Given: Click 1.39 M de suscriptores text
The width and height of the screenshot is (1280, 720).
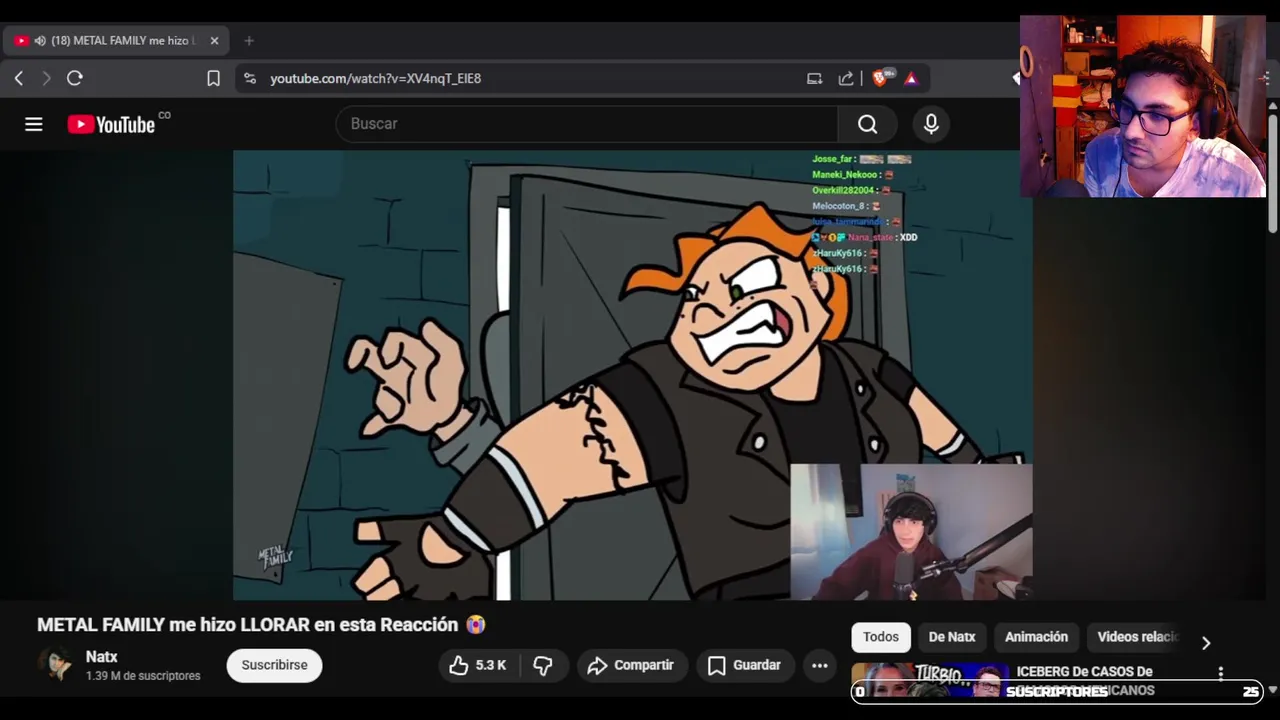Looking at the screenshot, I should tap(143, 676).
